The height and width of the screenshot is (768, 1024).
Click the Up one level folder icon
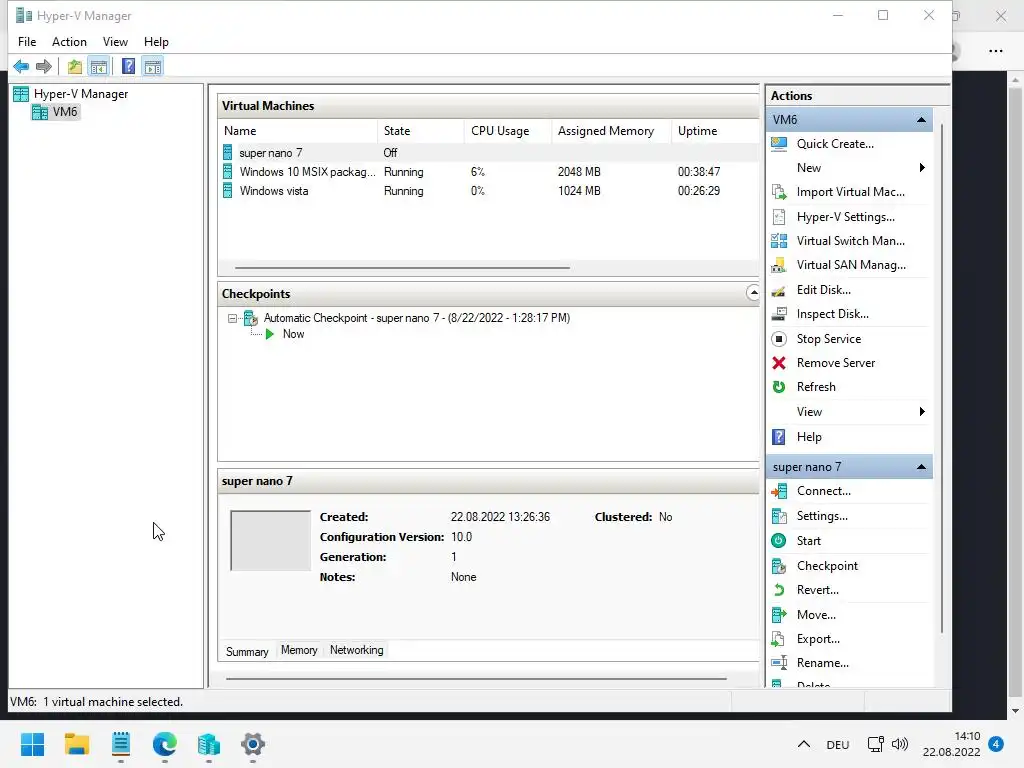click(x=75, y=66)
